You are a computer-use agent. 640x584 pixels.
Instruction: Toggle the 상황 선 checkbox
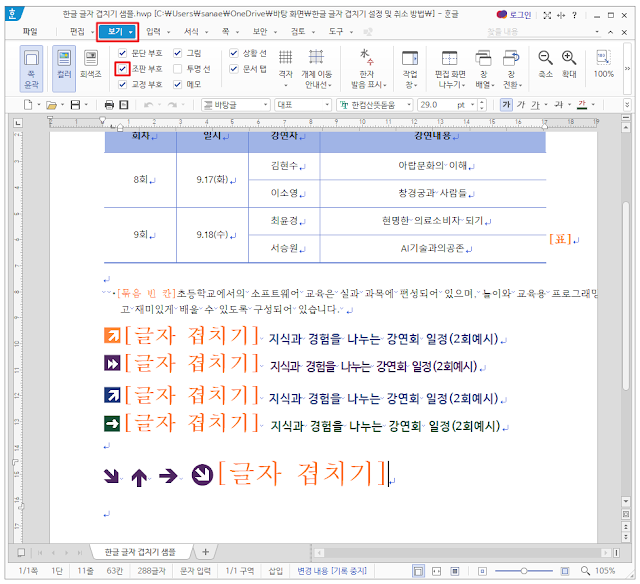pyautogui.click(x=233, y=53)
